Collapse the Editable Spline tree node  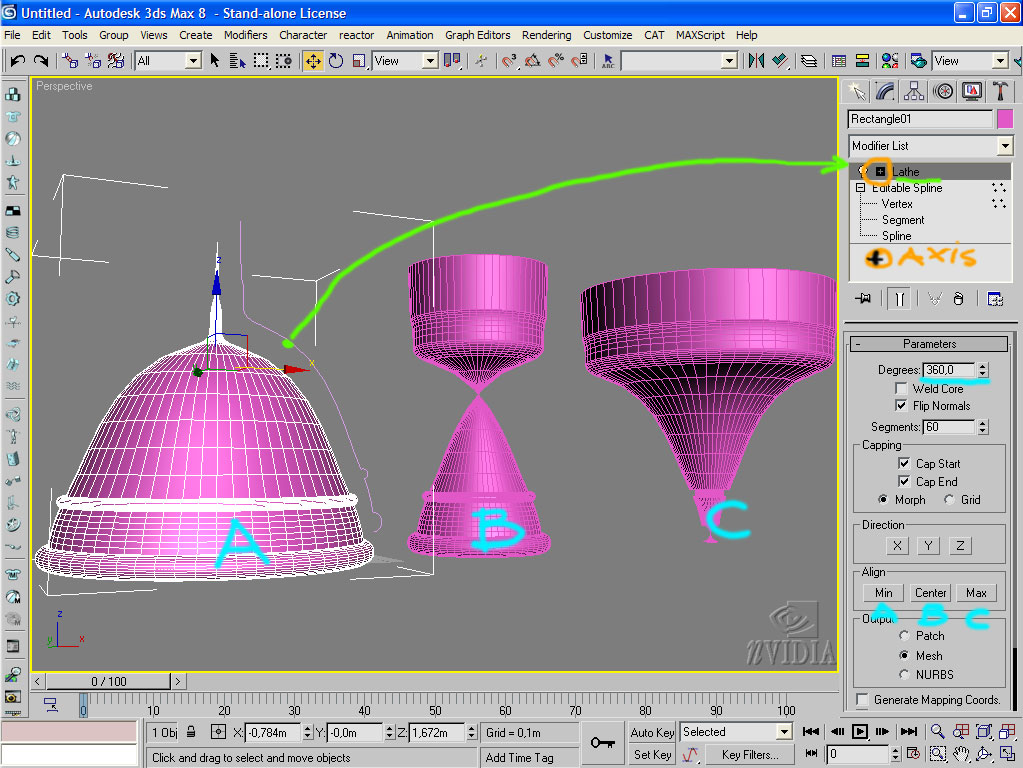tap(860, 188)
